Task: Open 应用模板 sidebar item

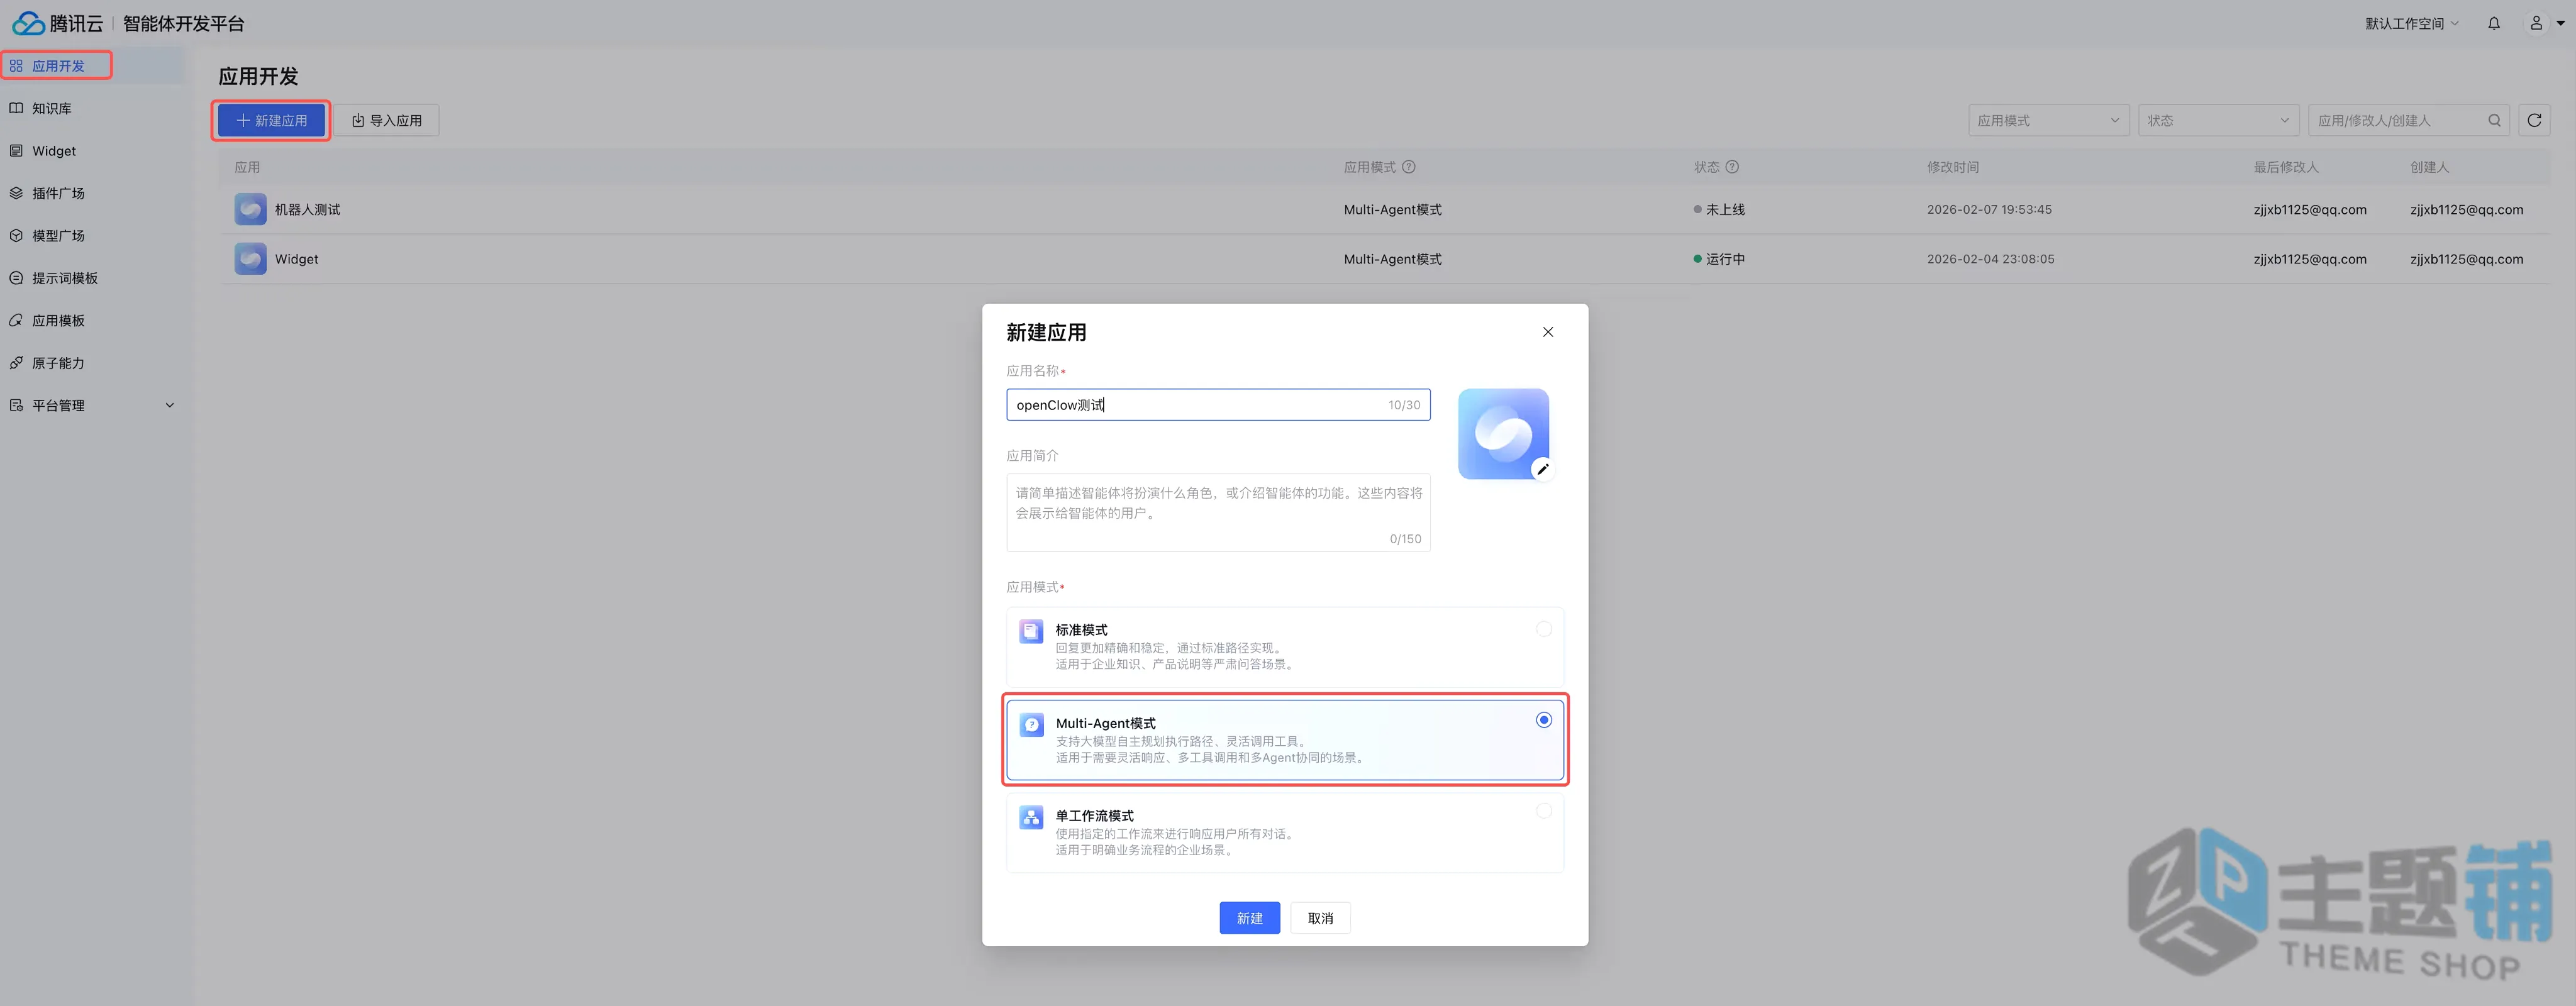Action: (58, 321)
